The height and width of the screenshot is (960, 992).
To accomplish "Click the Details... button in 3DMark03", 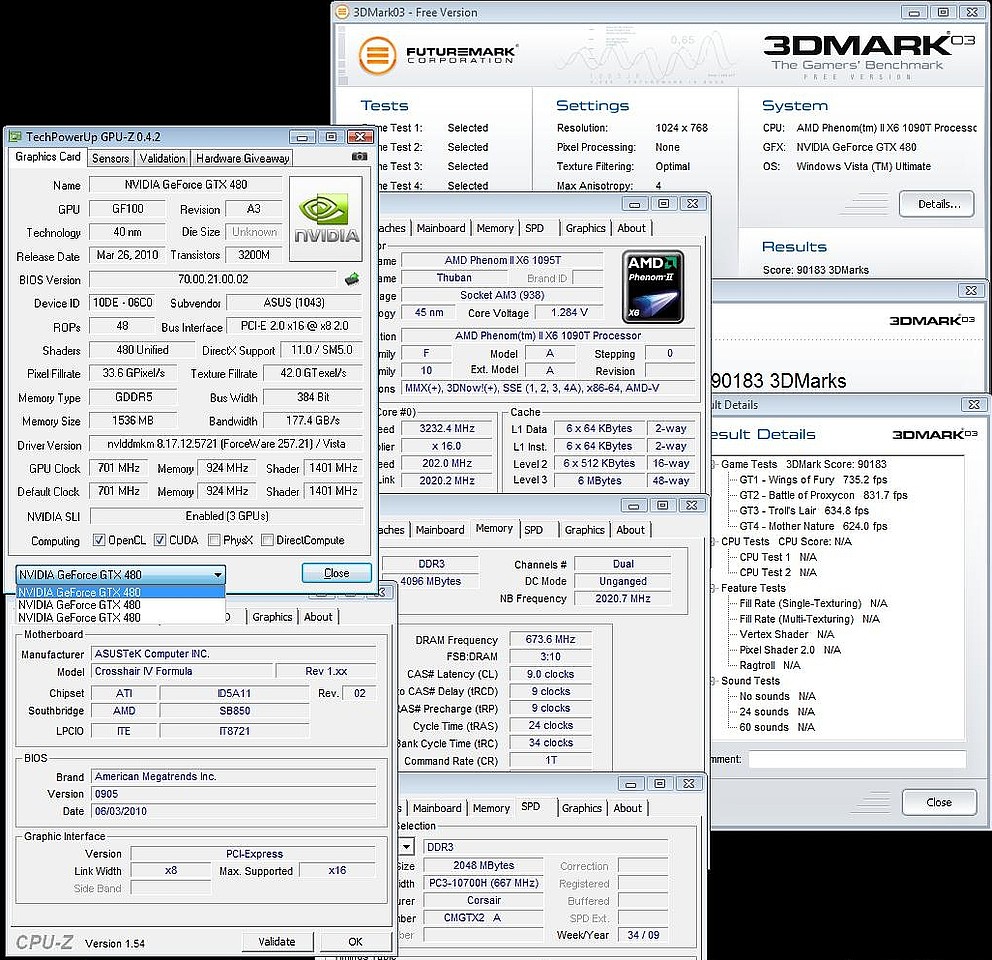I will pyautogui.click(x=936, y=204).
